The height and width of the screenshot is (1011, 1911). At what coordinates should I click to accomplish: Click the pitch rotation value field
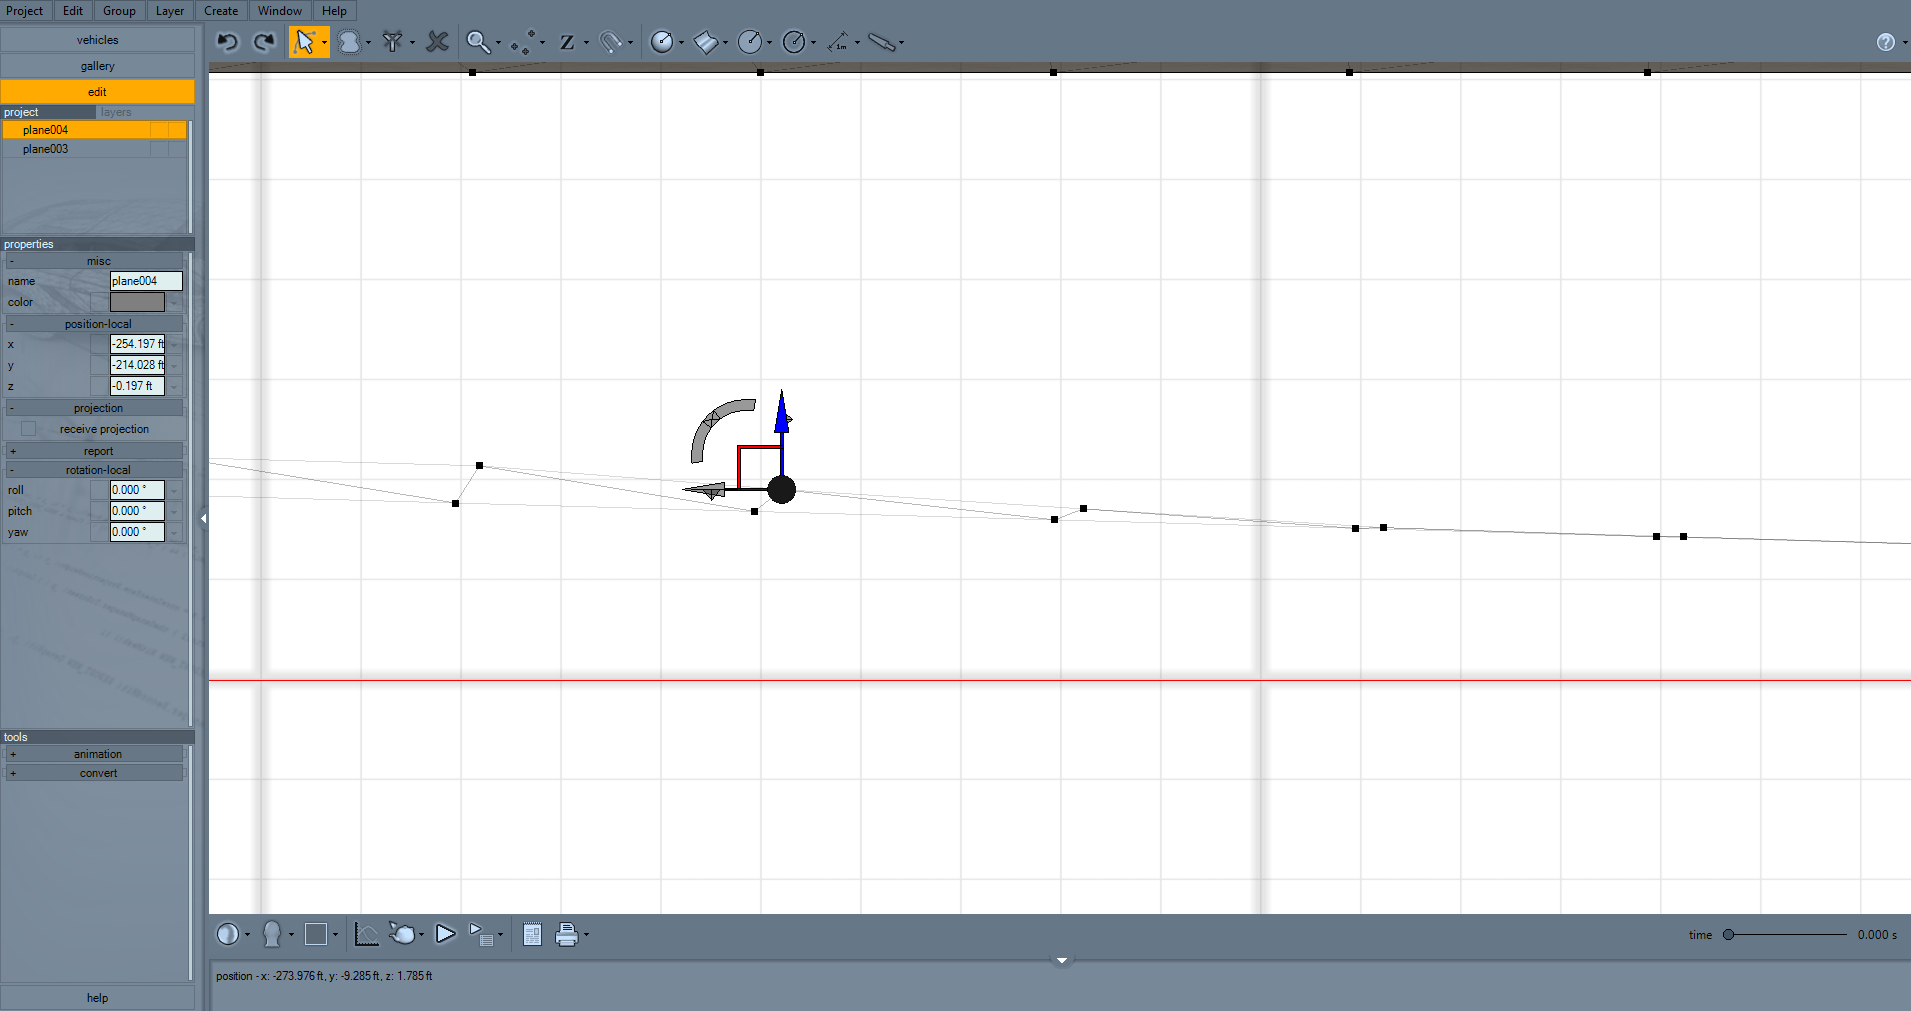[137, 511]
